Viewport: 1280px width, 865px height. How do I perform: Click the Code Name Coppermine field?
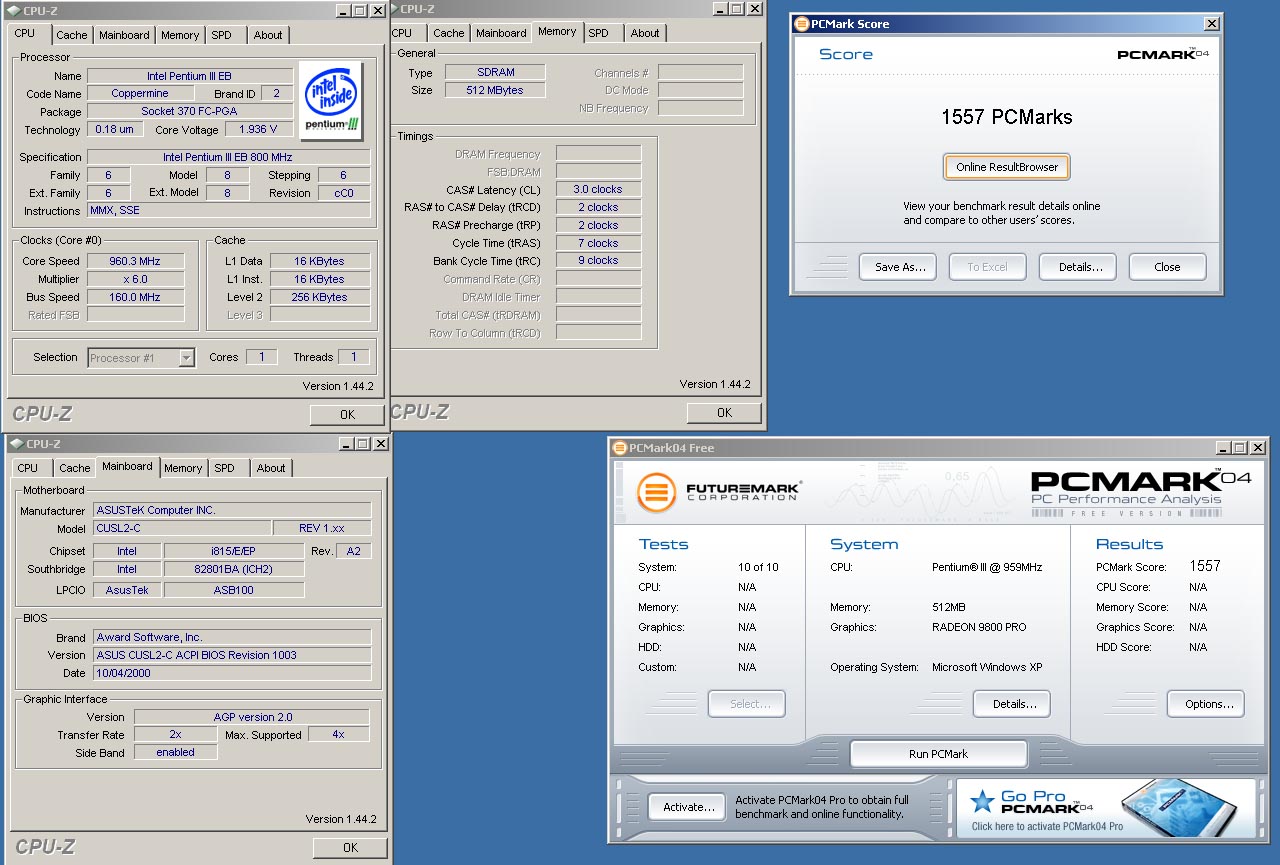click(x=140, y=93)
